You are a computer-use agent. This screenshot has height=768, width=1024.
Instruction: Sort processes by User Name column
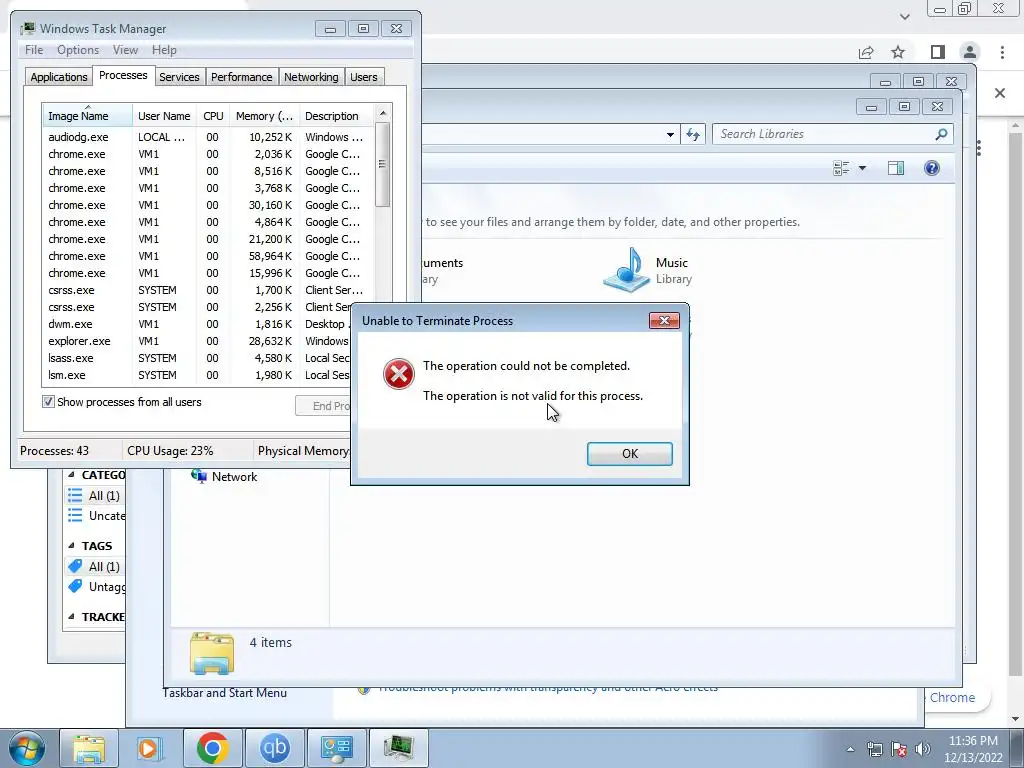tap(164, 116)
